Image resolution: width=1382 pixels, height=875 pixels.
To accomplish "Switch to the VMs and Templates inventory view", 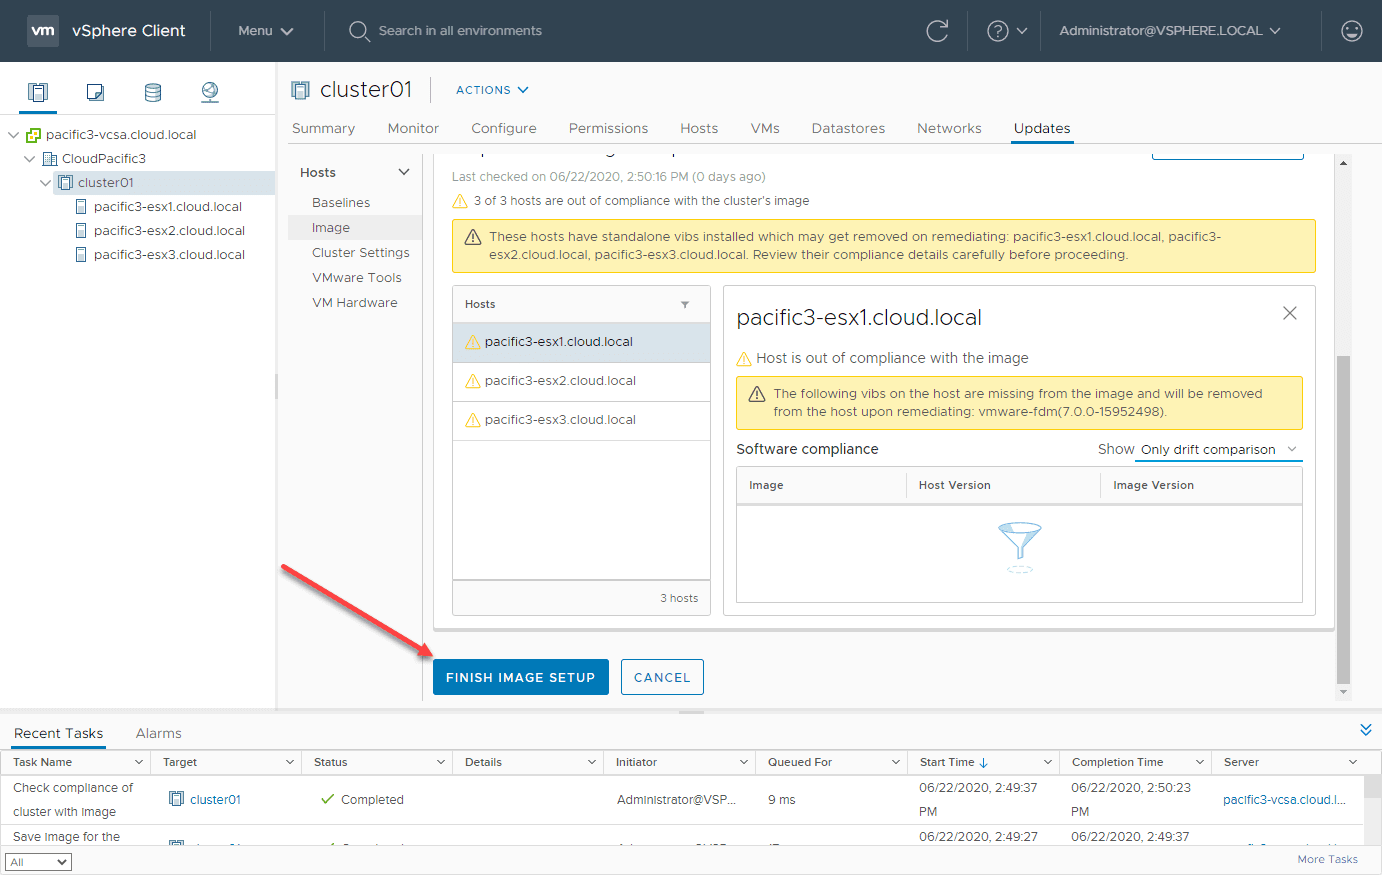I will pos(94,91).
